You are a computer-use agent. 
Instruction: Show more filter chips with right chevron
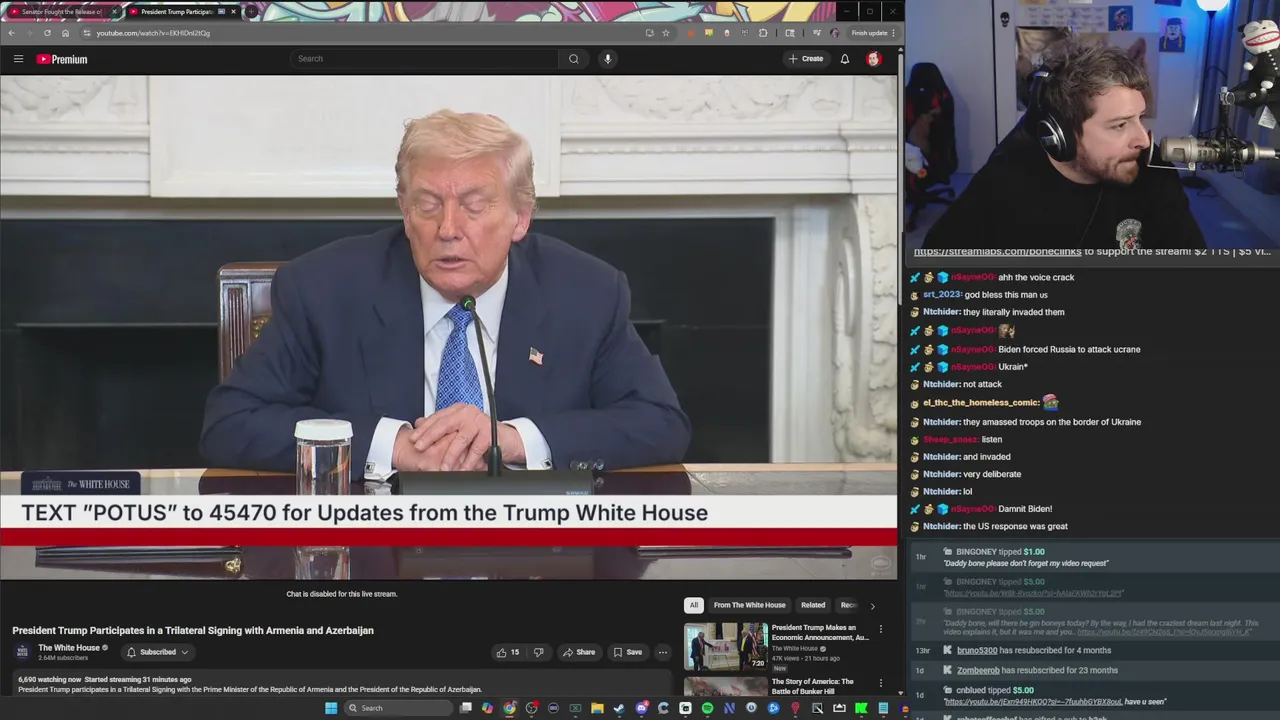(872, 605)
